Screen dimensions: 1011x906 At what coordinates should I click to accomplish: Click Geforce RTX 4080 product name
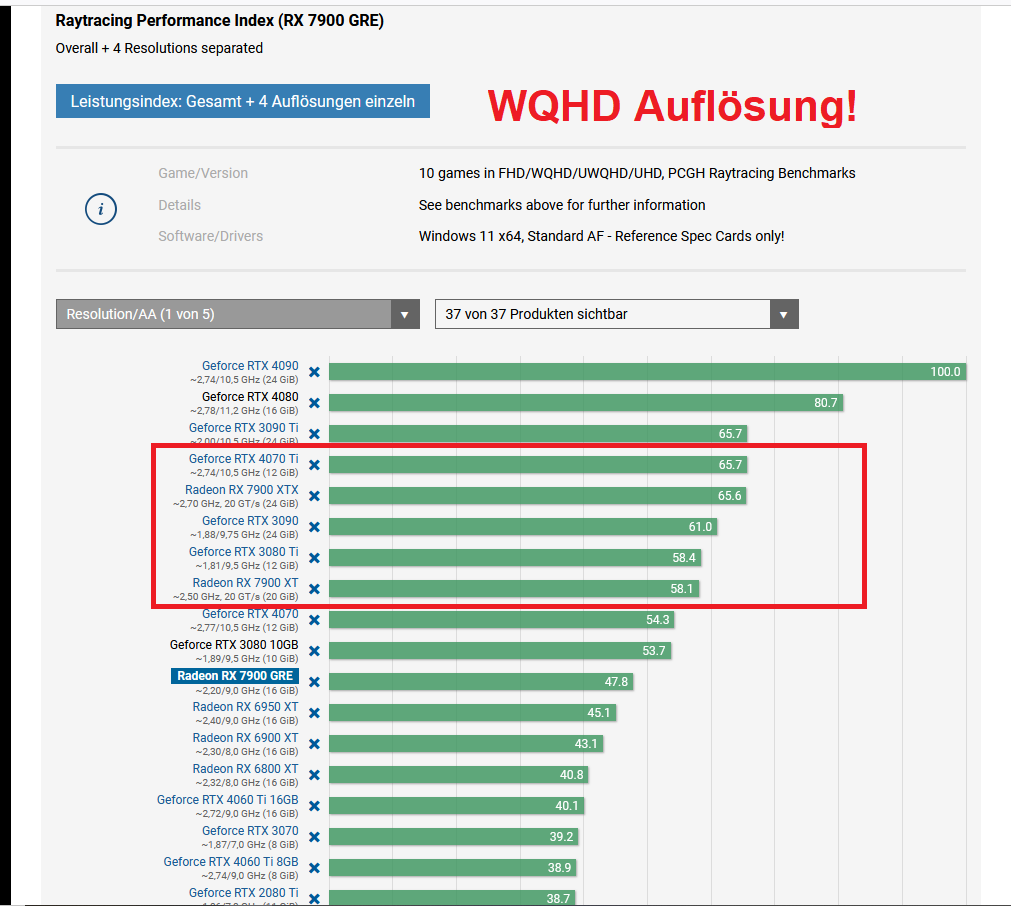pyautogui.click(x=250, y=397)
